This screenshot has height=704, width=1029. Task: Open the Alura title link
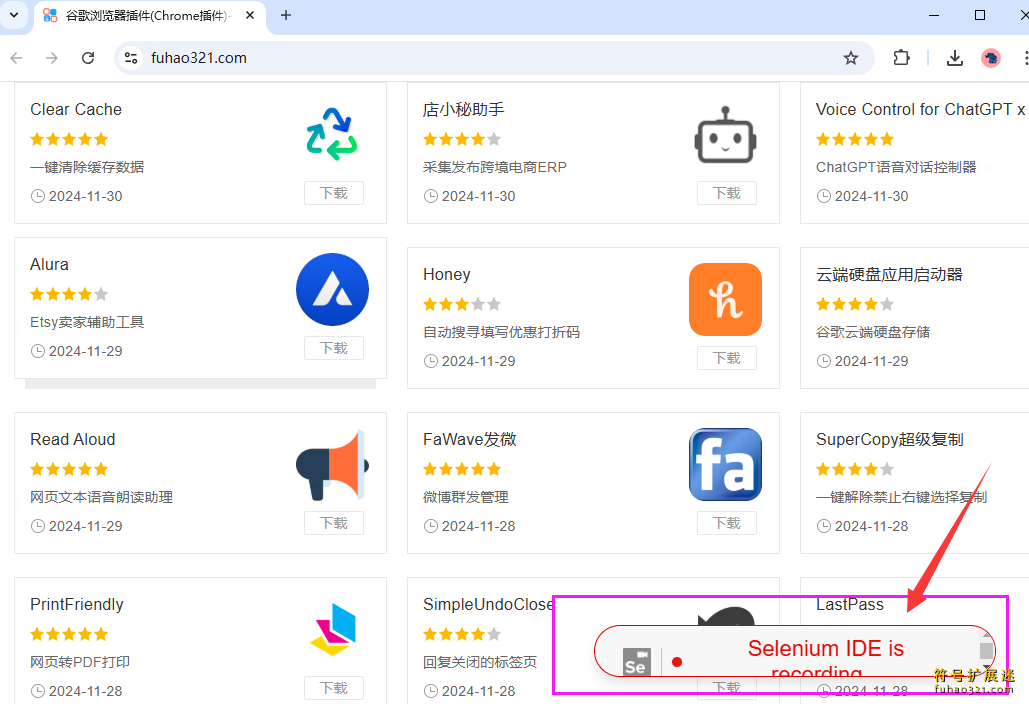click(x=49, y=264)
